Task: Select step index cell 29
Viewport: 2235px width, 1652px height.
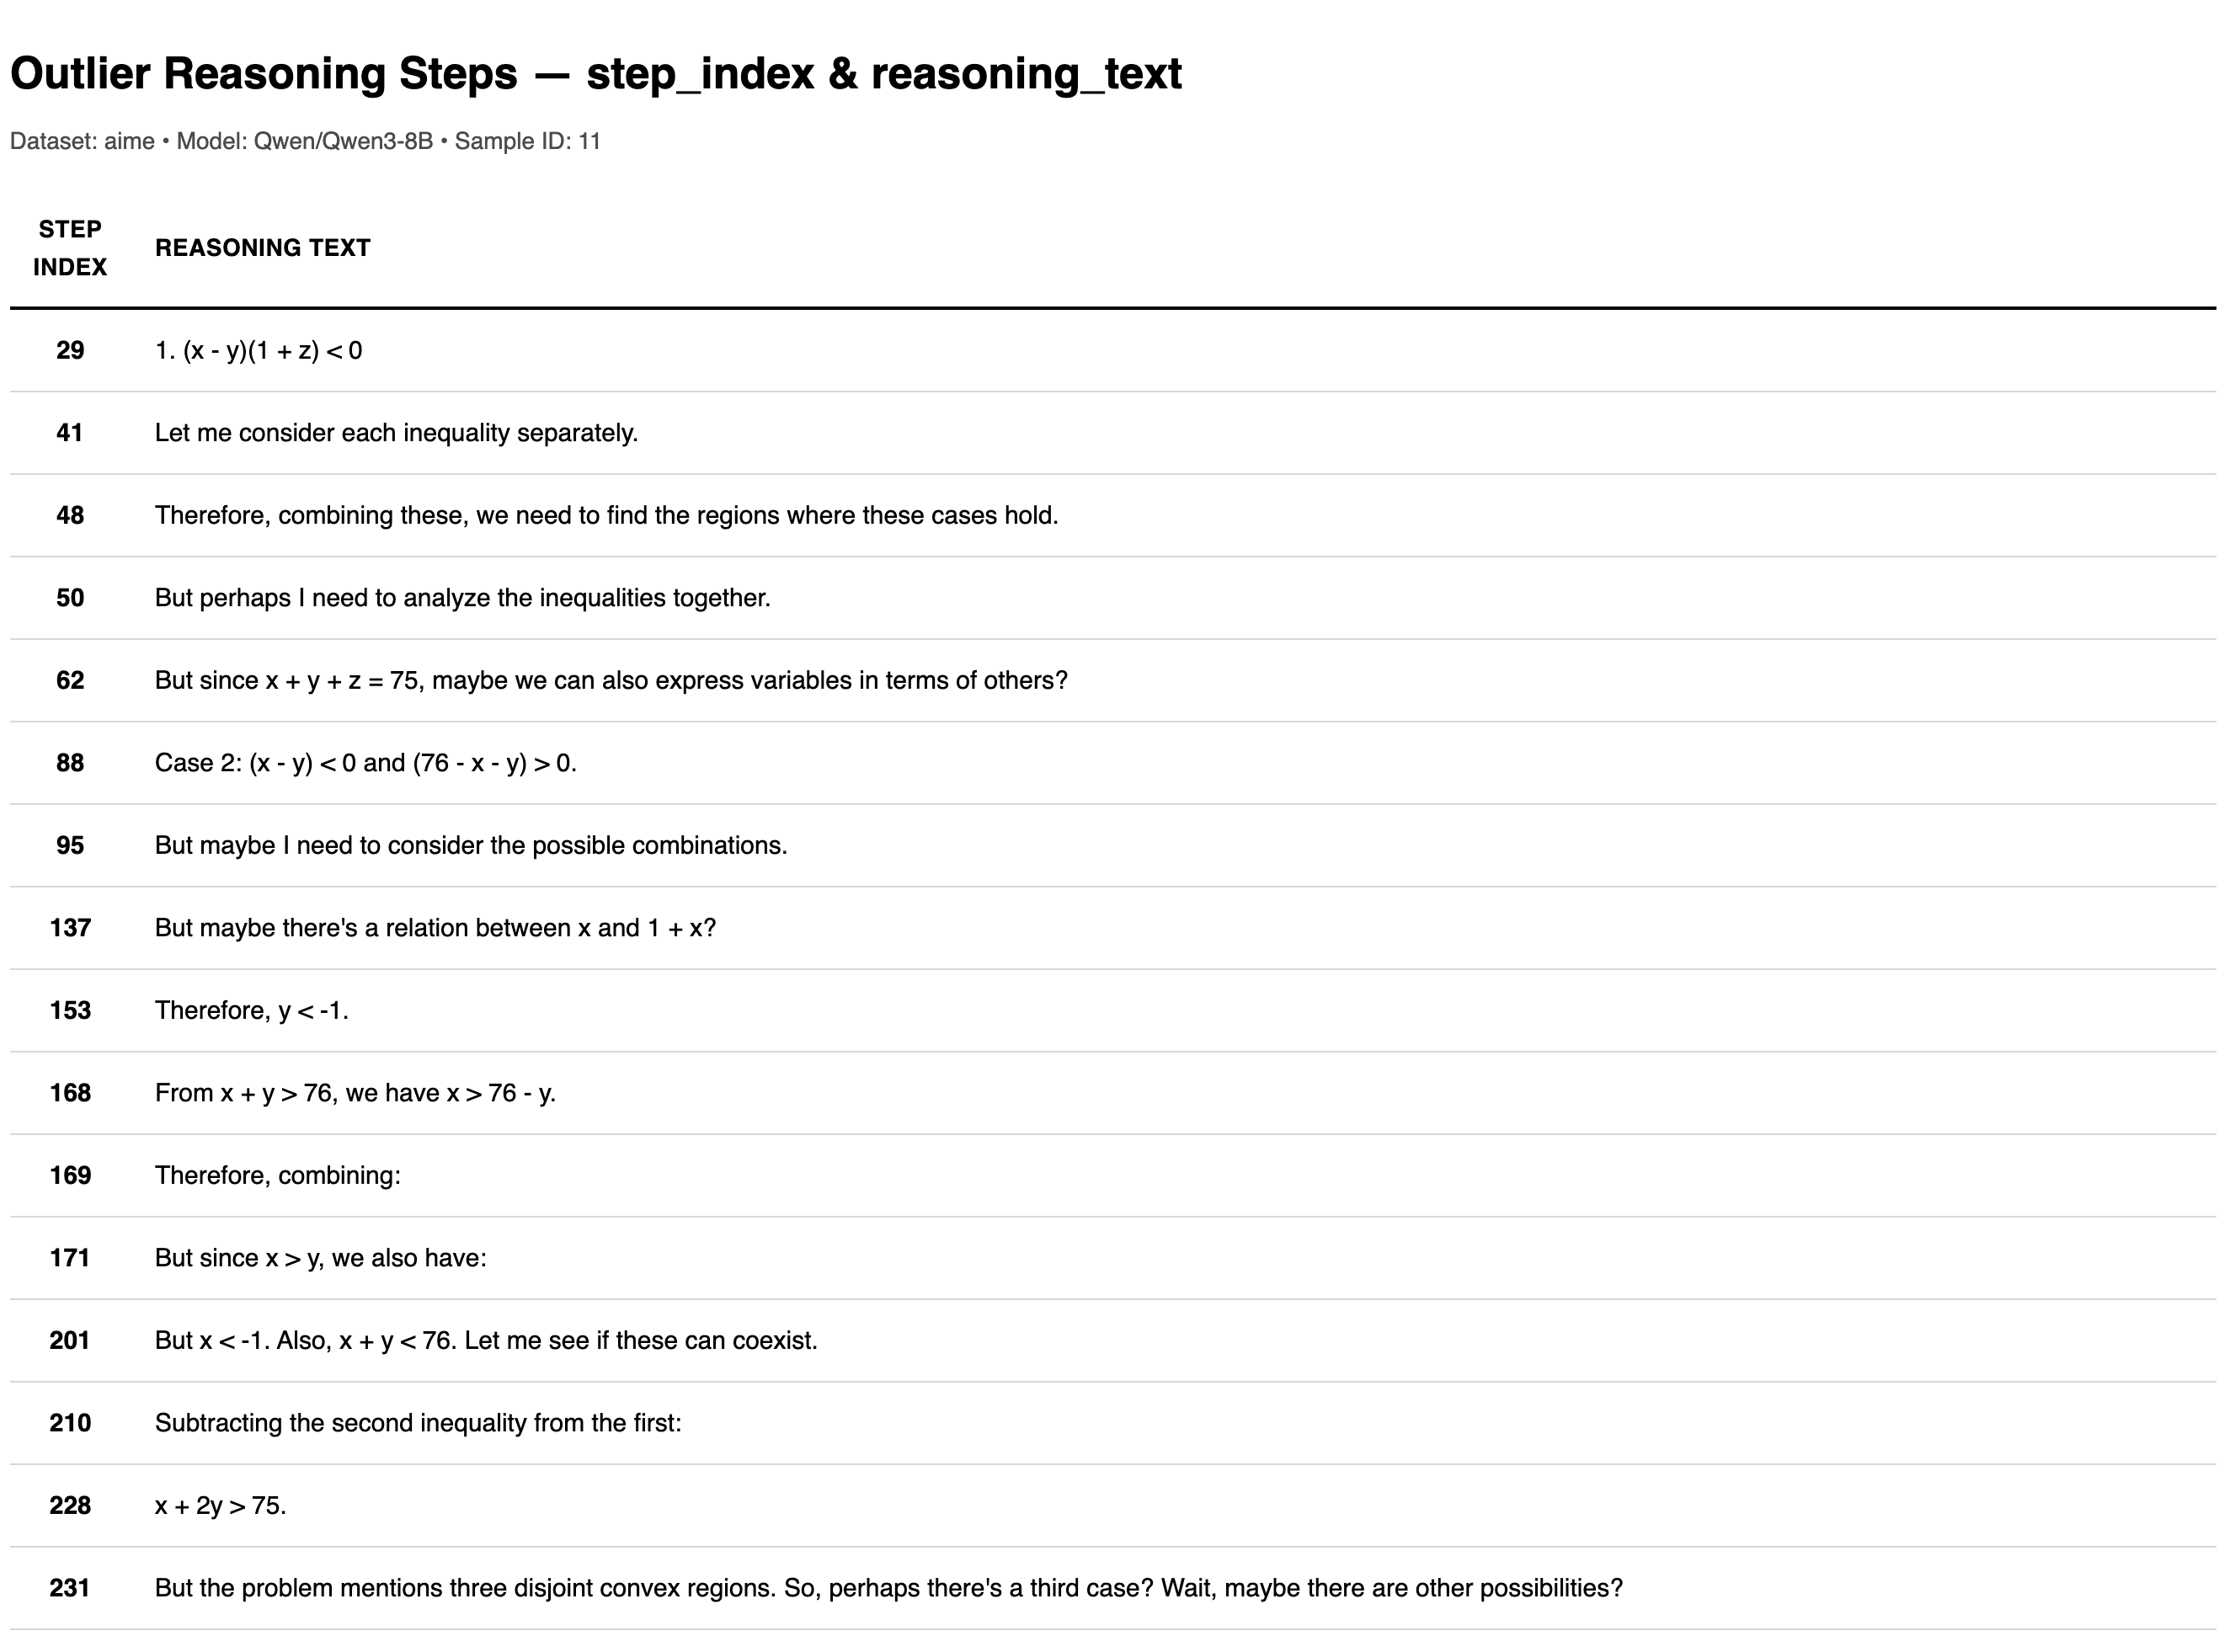Action: [x=70, y=350]
